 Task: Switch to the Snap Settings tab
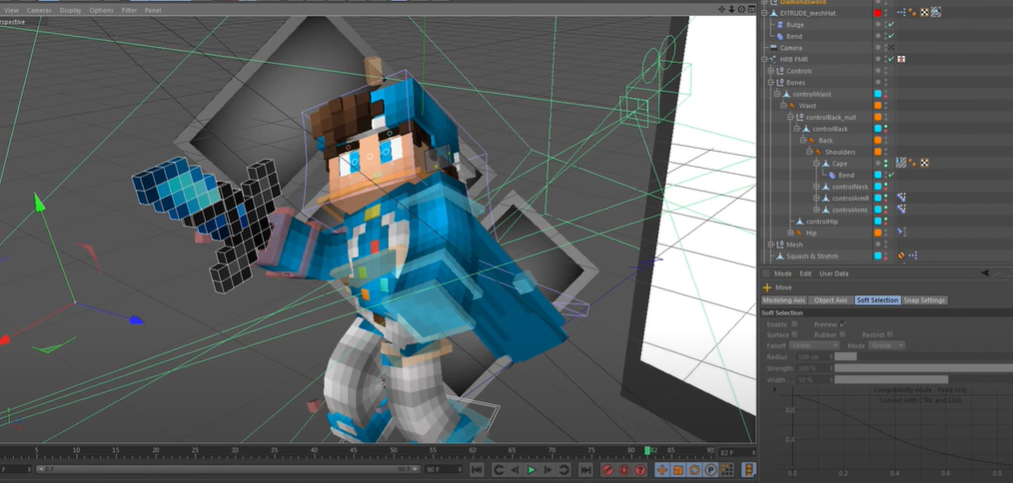coord(924,300)
